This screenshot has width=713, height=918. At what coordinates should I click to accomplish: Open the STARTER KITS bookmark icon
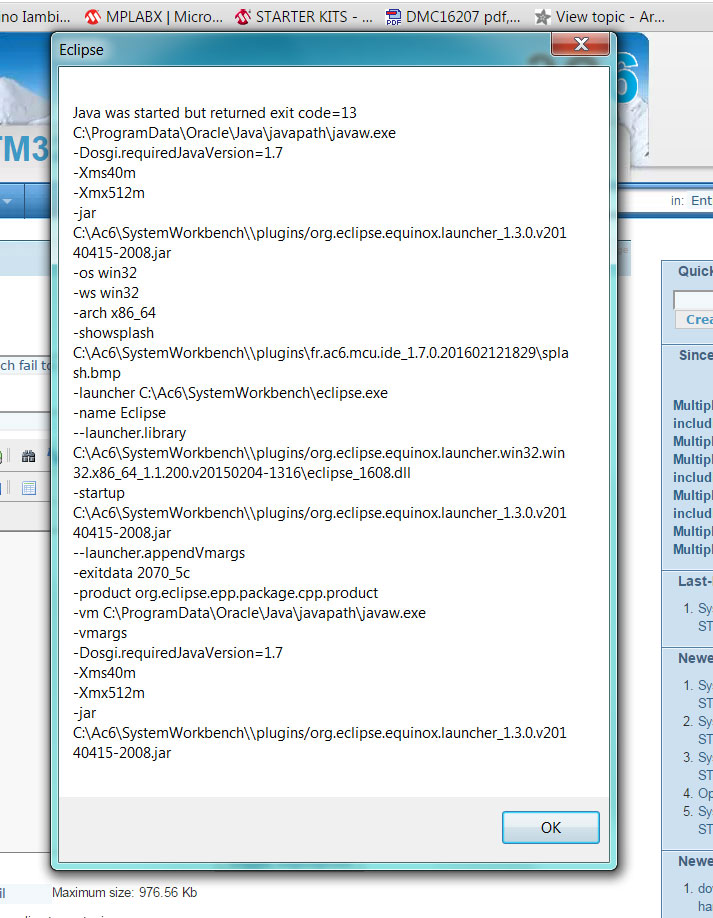click(242, 17)
